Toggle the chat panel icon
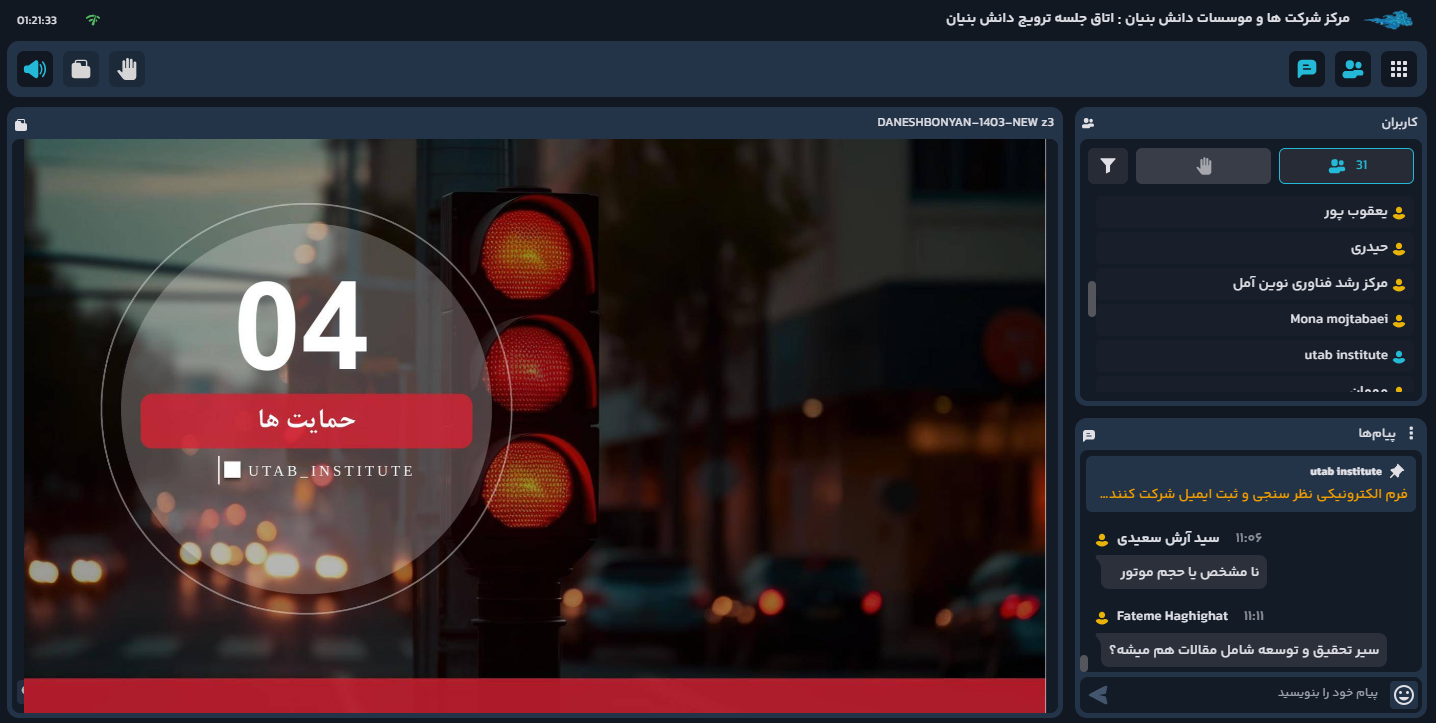Image resolution: width=1436 pixels, height=723 pixels. pos(1306,69)
